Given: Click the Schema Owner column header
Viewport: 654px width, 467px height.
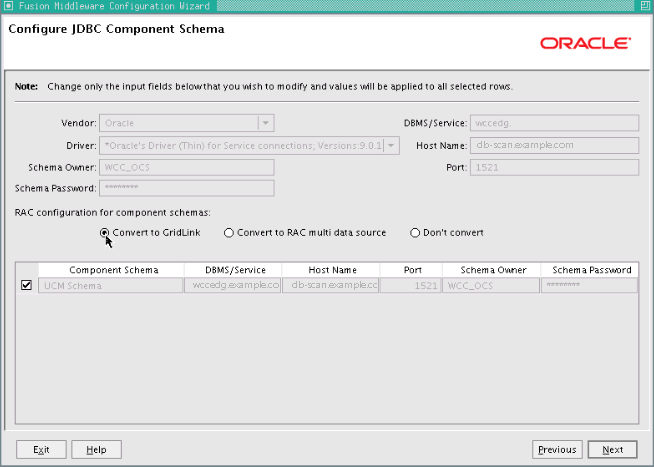Looking at the screenshot, I should (x=491, y=270).
